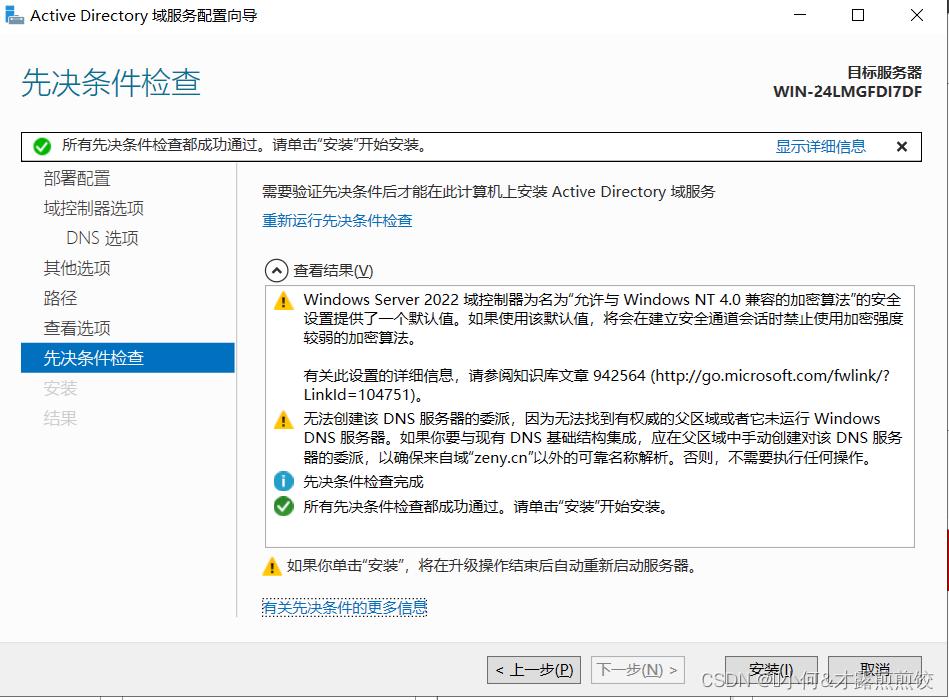Go to DNS 选项 step
Screen dimensions: 949x700
coord(102,238)
